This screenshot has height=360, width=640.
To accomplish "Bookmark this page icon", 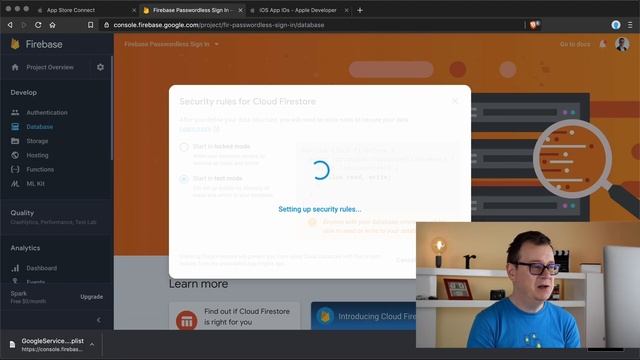I will (90, 25).
